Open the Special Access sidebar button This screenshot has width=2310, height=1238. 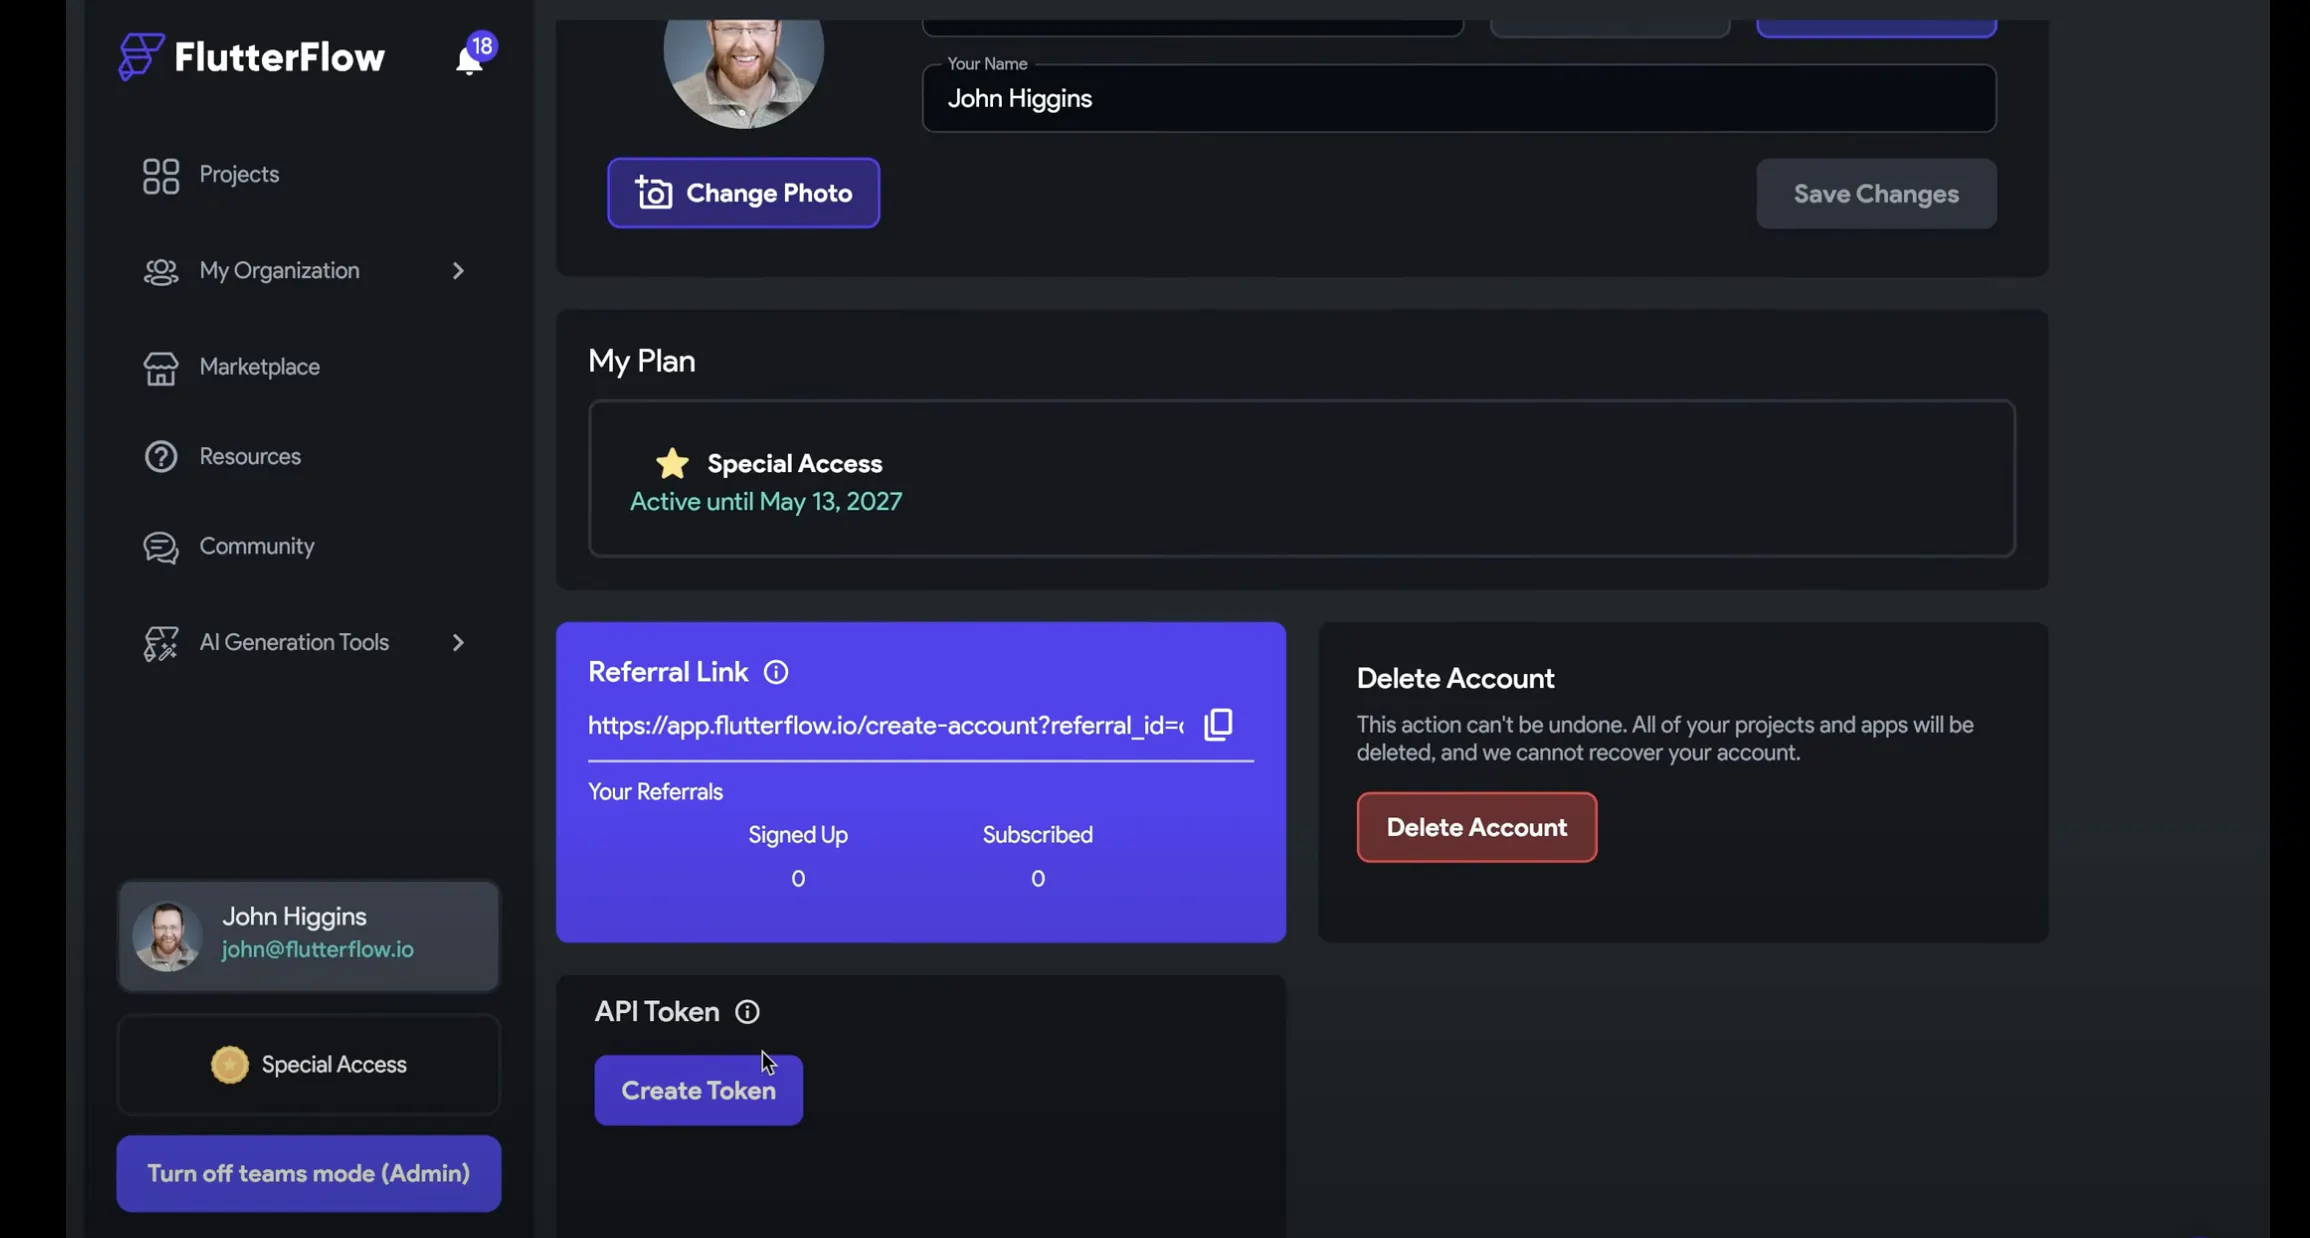(308, 1065)
